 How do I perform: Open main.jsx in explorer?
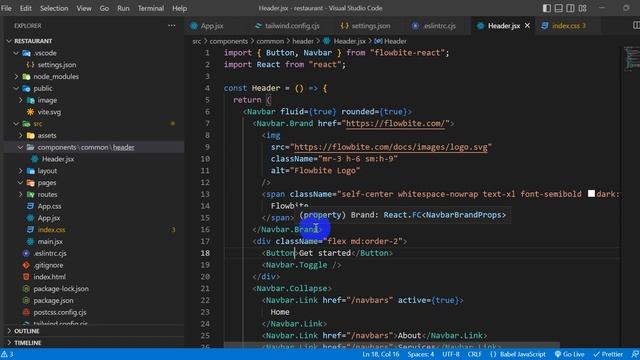coord(50,242)
